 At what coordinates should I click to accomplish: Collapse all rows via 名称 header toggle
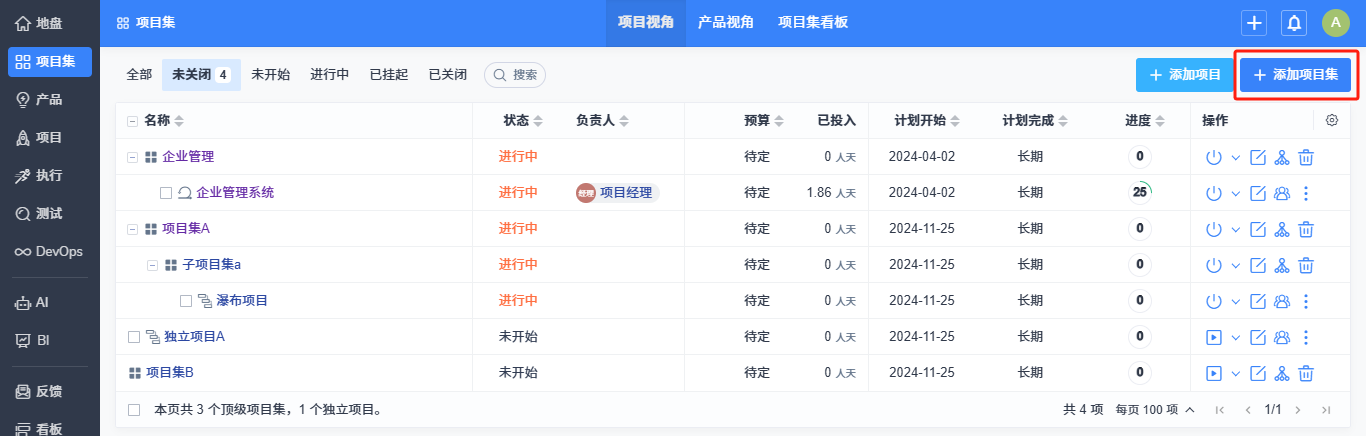tap(133, 121)
